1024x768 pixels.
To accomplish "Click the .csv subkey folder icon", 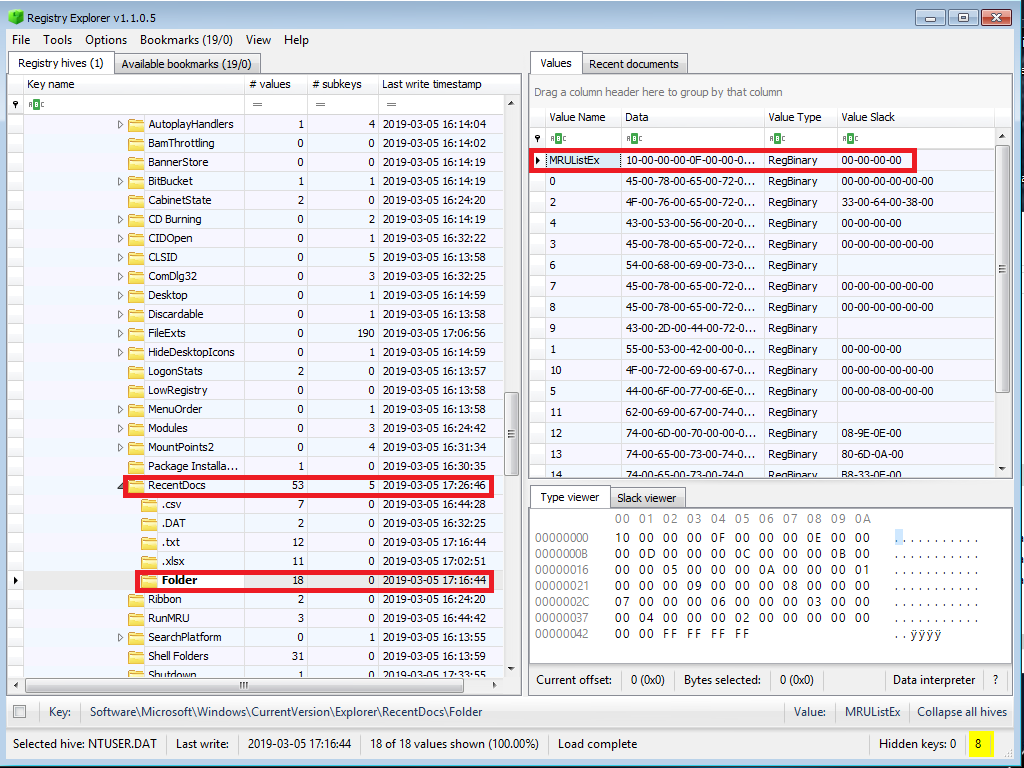I will click(x=150, y=504).
